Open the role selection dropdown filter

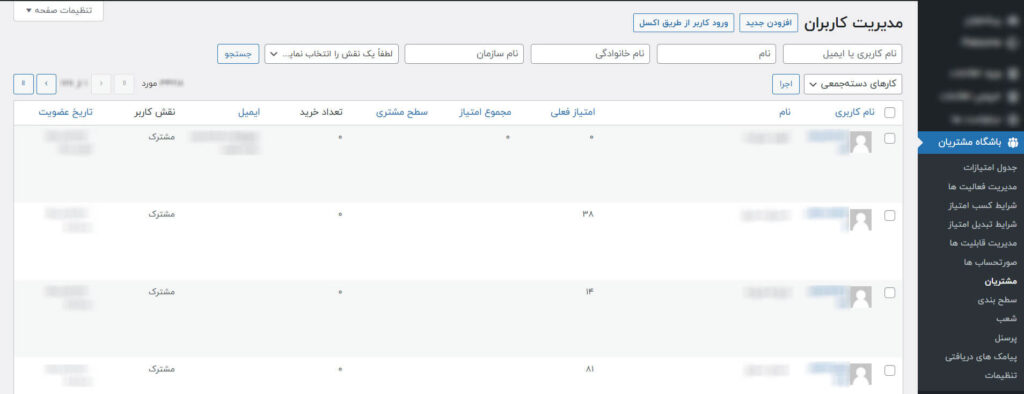point(331,54)
